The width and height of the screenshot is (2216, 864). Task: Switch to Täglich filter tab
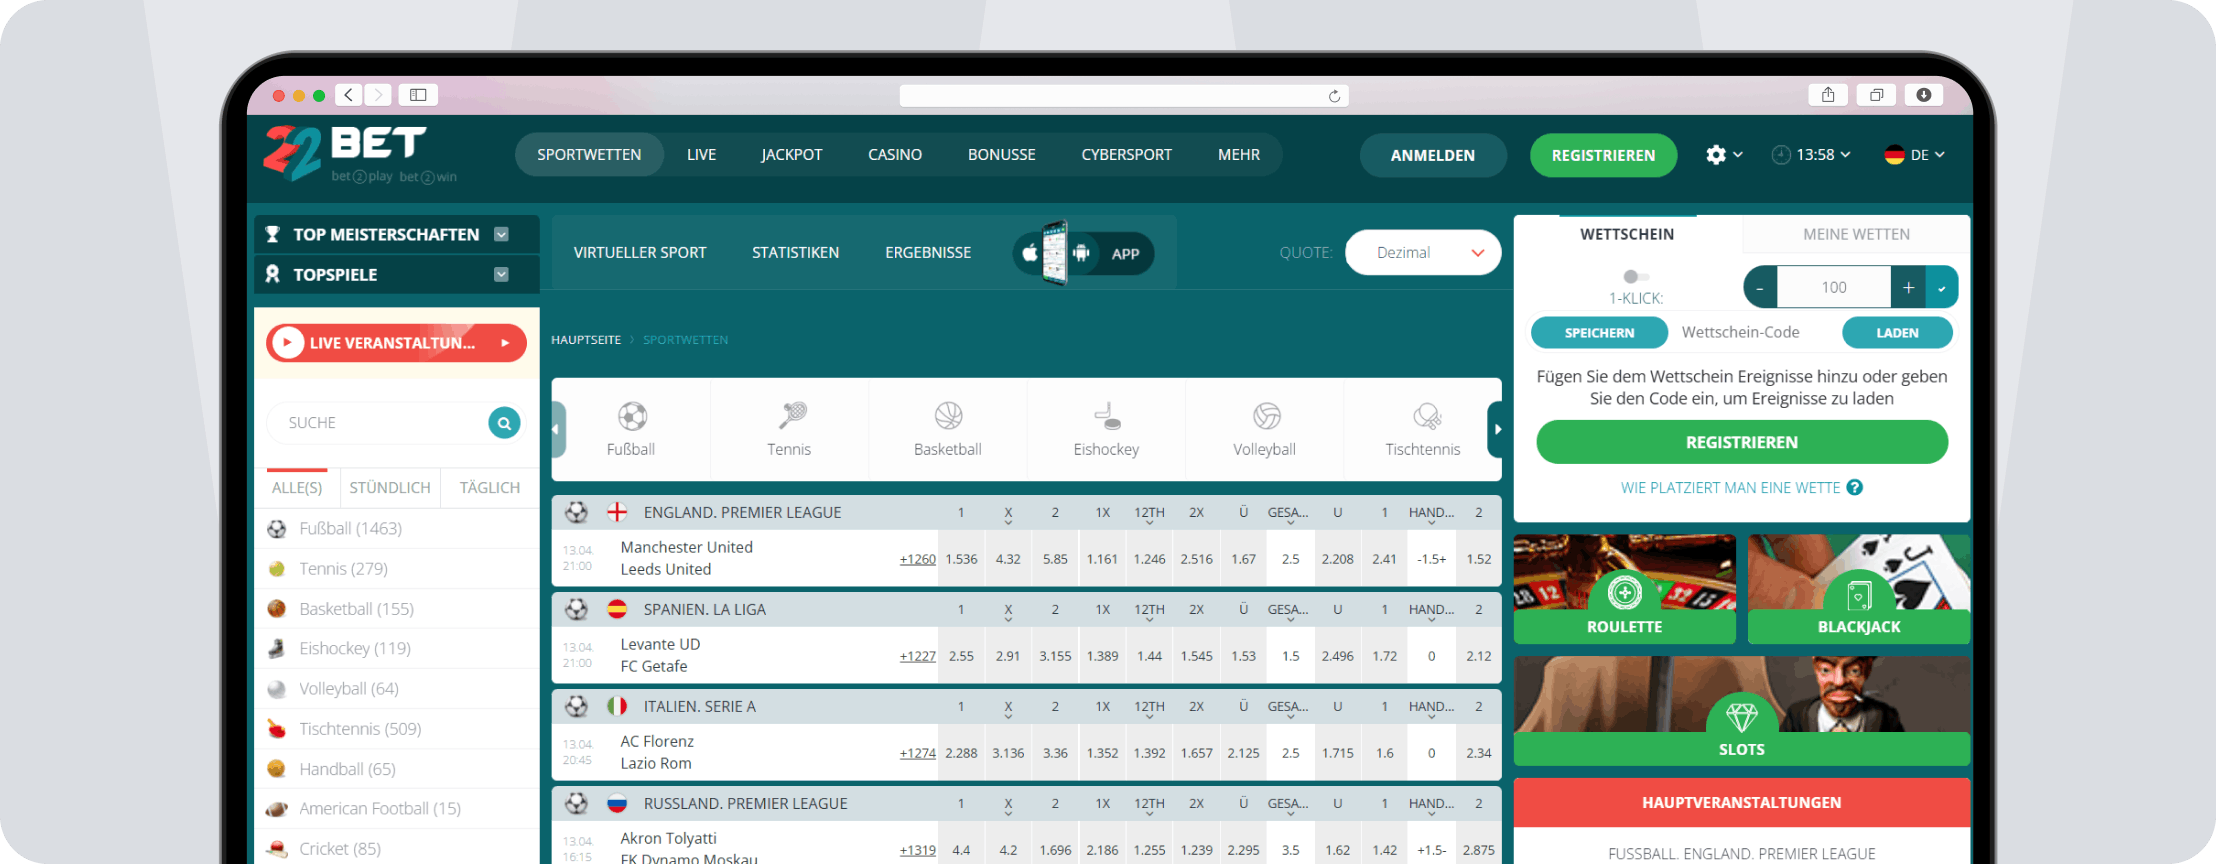pyautogui.click(x=490, y=488)
